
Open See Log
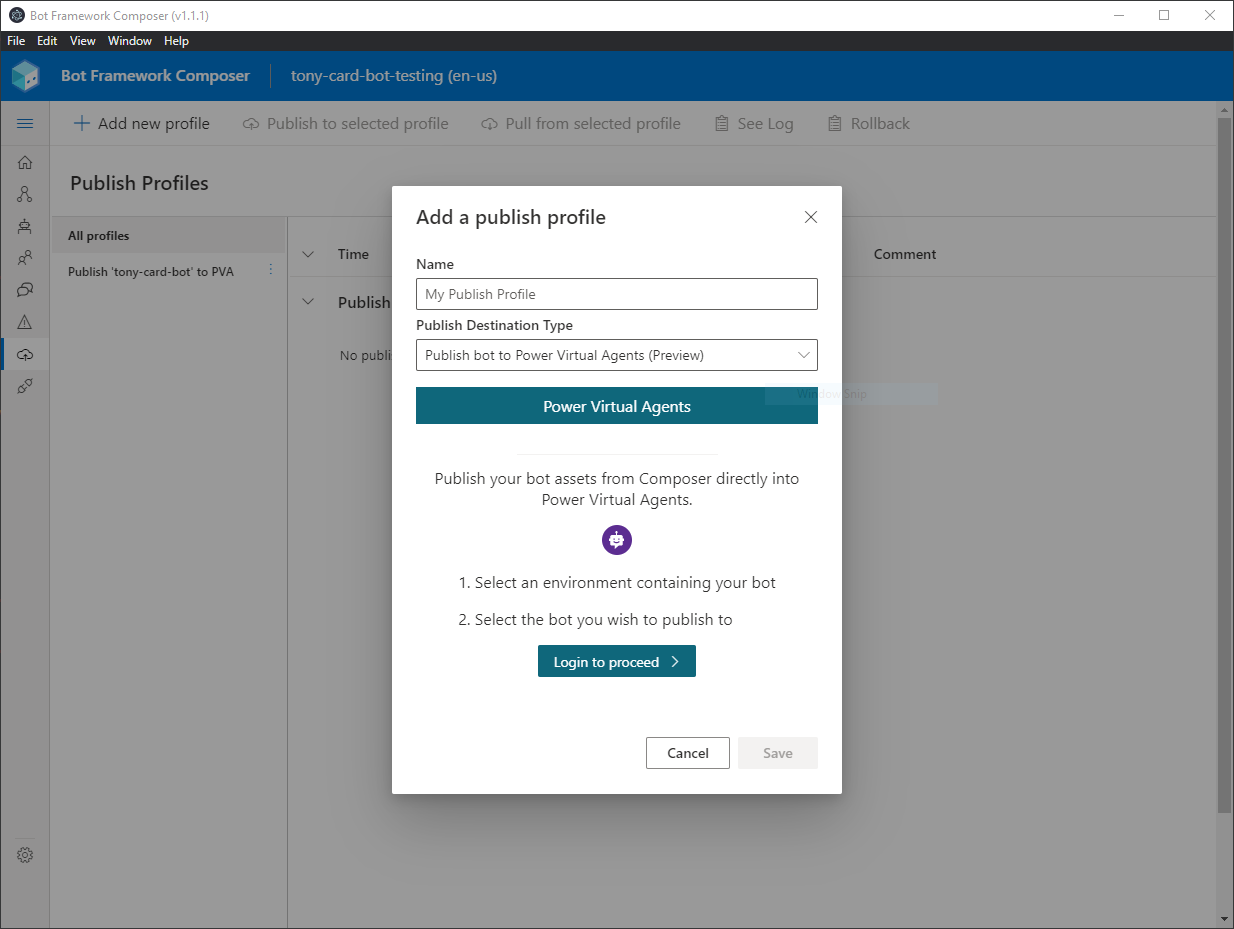coord(754,124)
